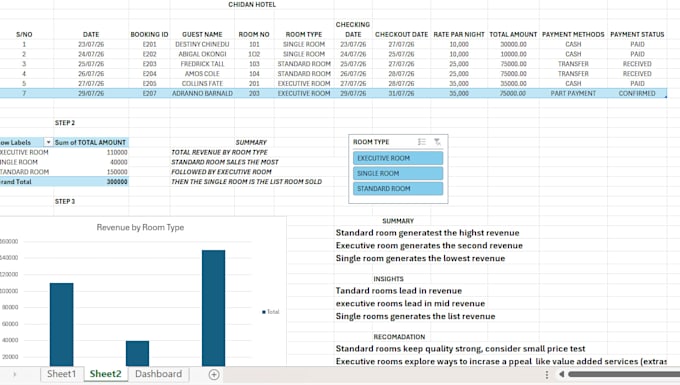Screen dimensions: 680x385
Task: Select 'Single room generates the lowest revenue' text
Action: coord(420,258)
